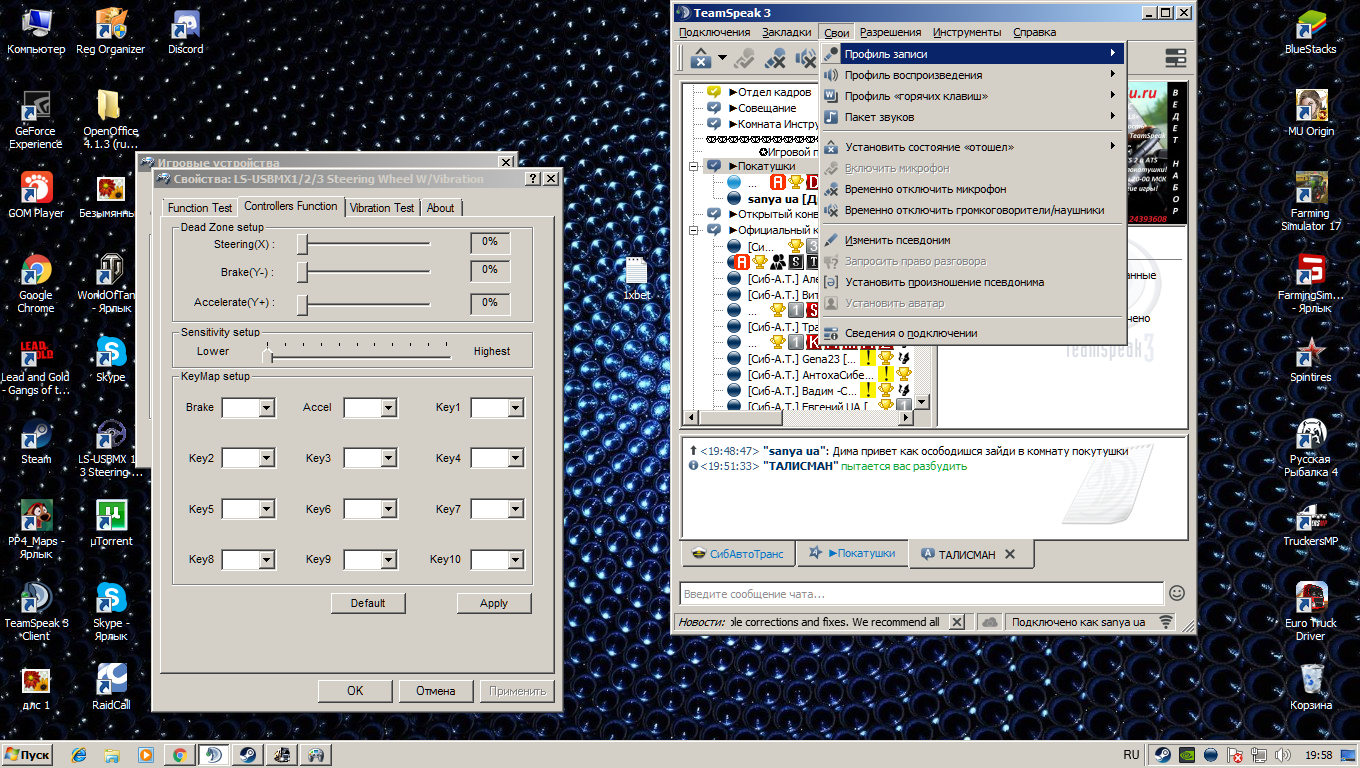
Task: Switch to the Vibration Test tab
Action: pyautogui.click(x=382, y=208)
